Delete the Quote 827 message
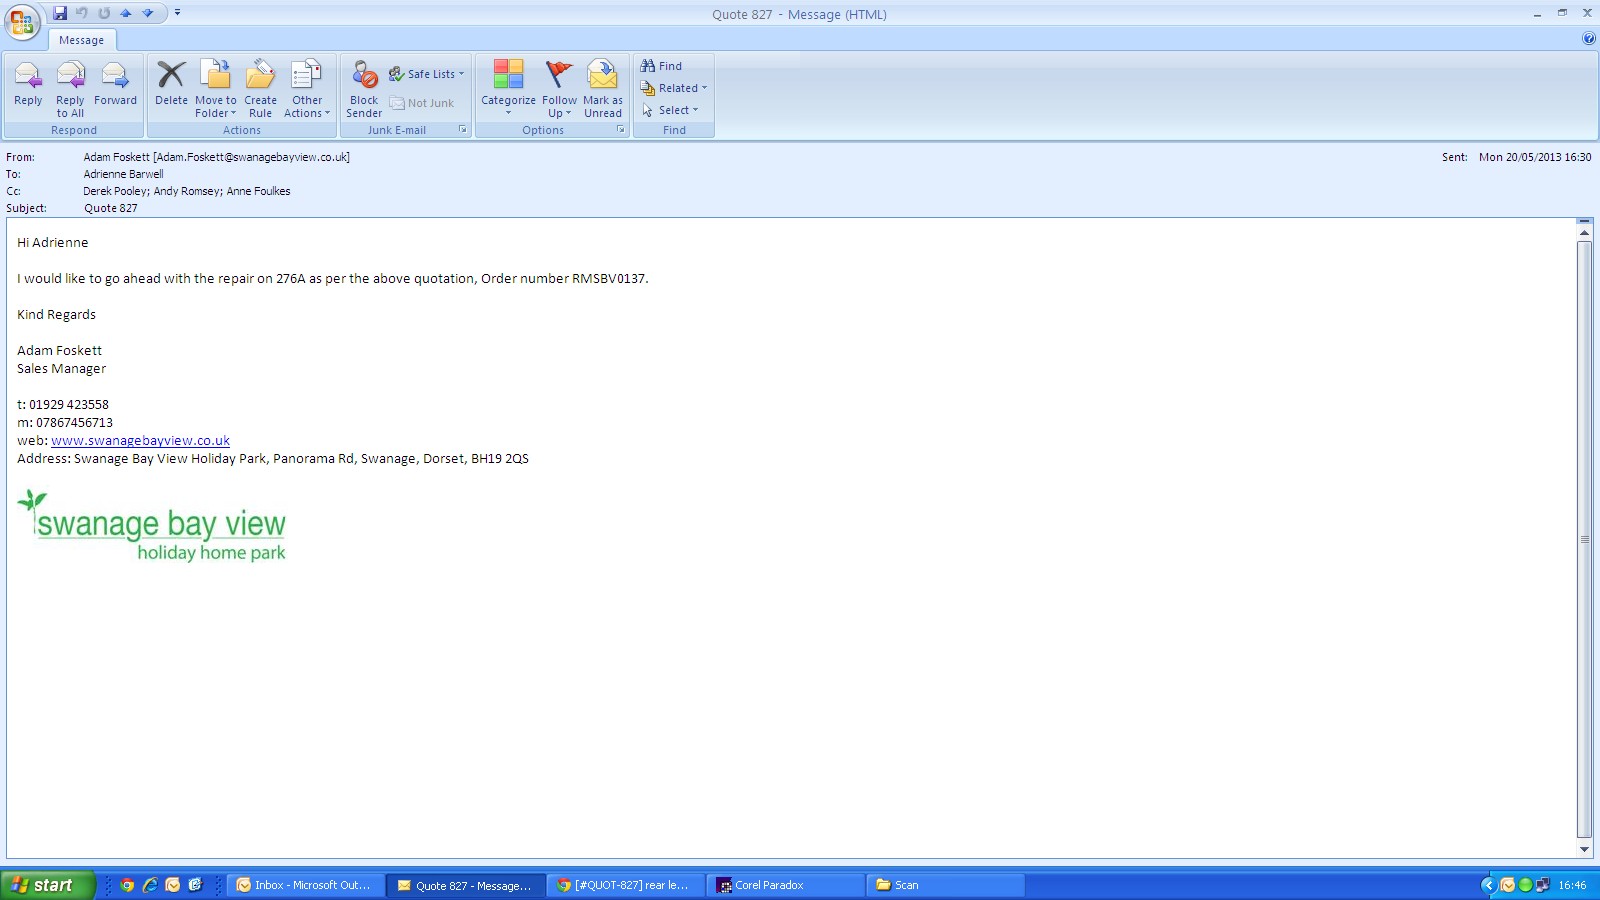The width and height of the screenshot is (1600, 900). point(171,84)
